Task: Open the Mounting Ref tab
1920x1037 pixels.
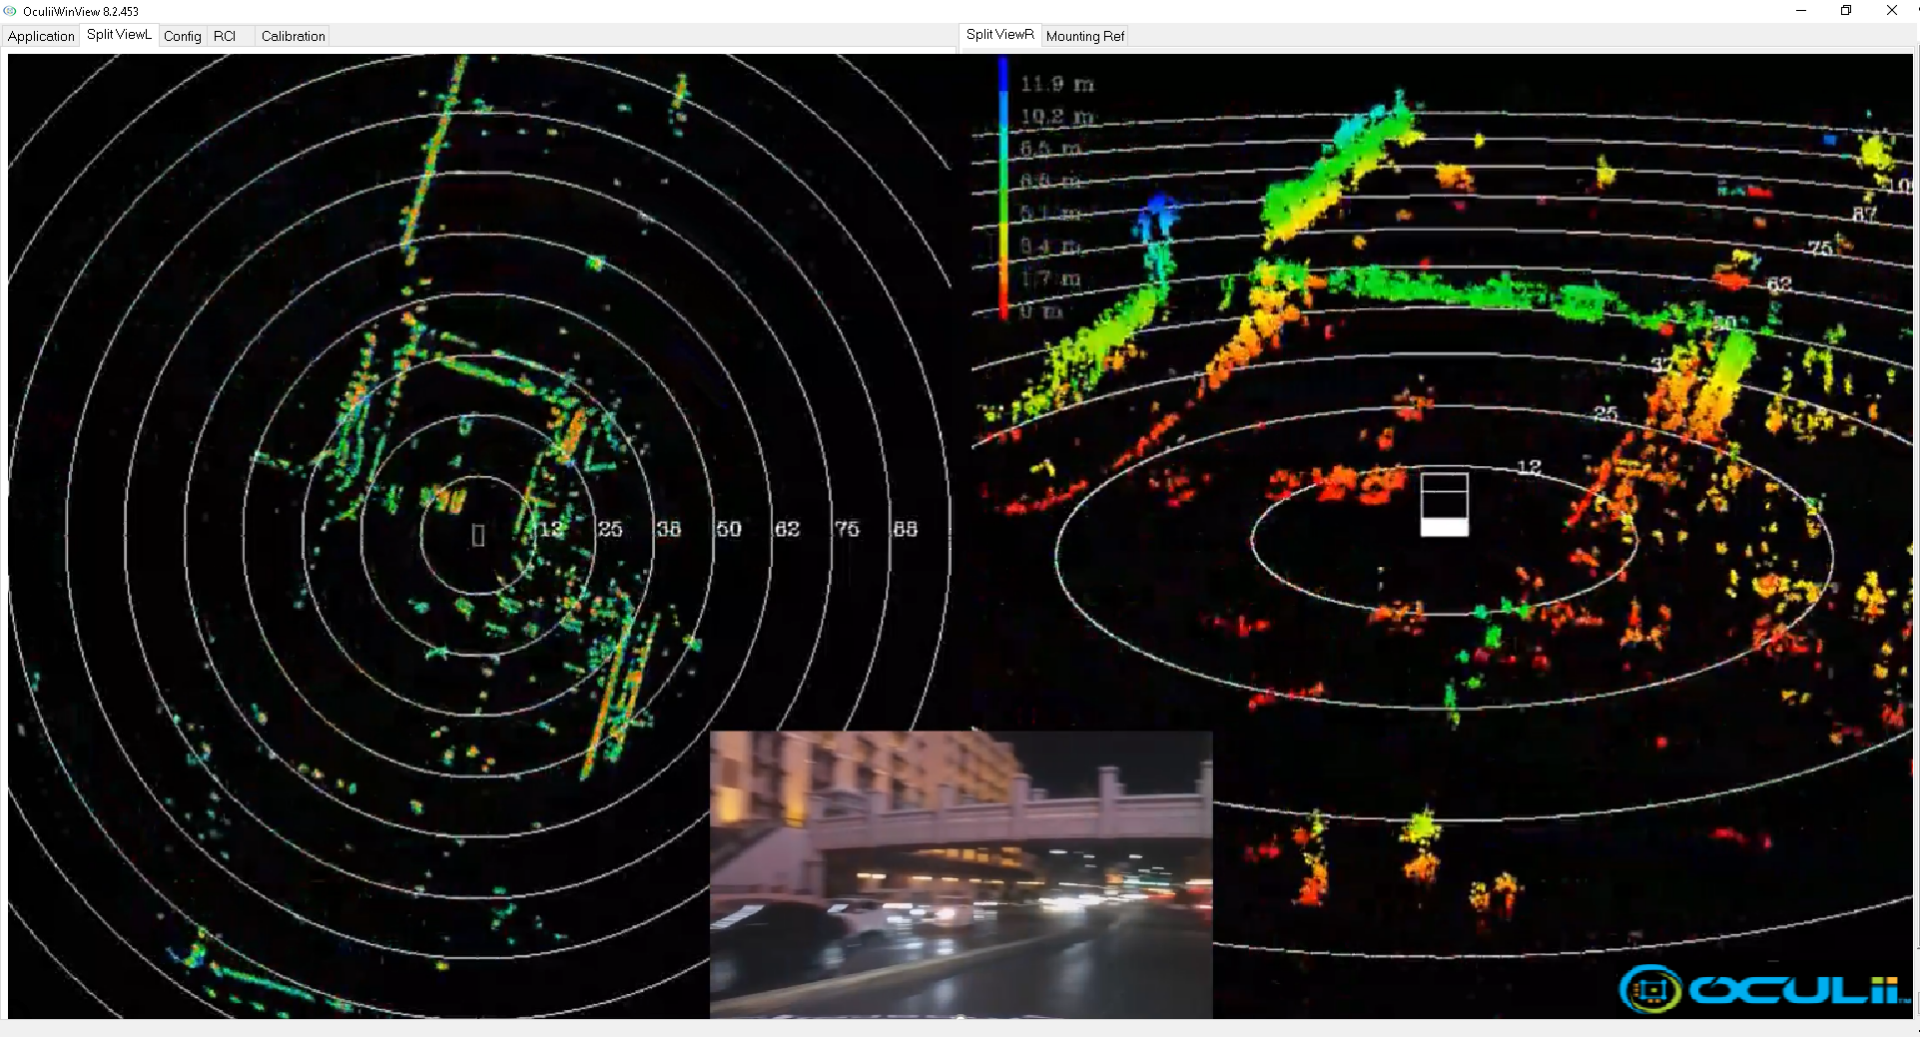Action: pyautogui.click(x=1085, y=36)
